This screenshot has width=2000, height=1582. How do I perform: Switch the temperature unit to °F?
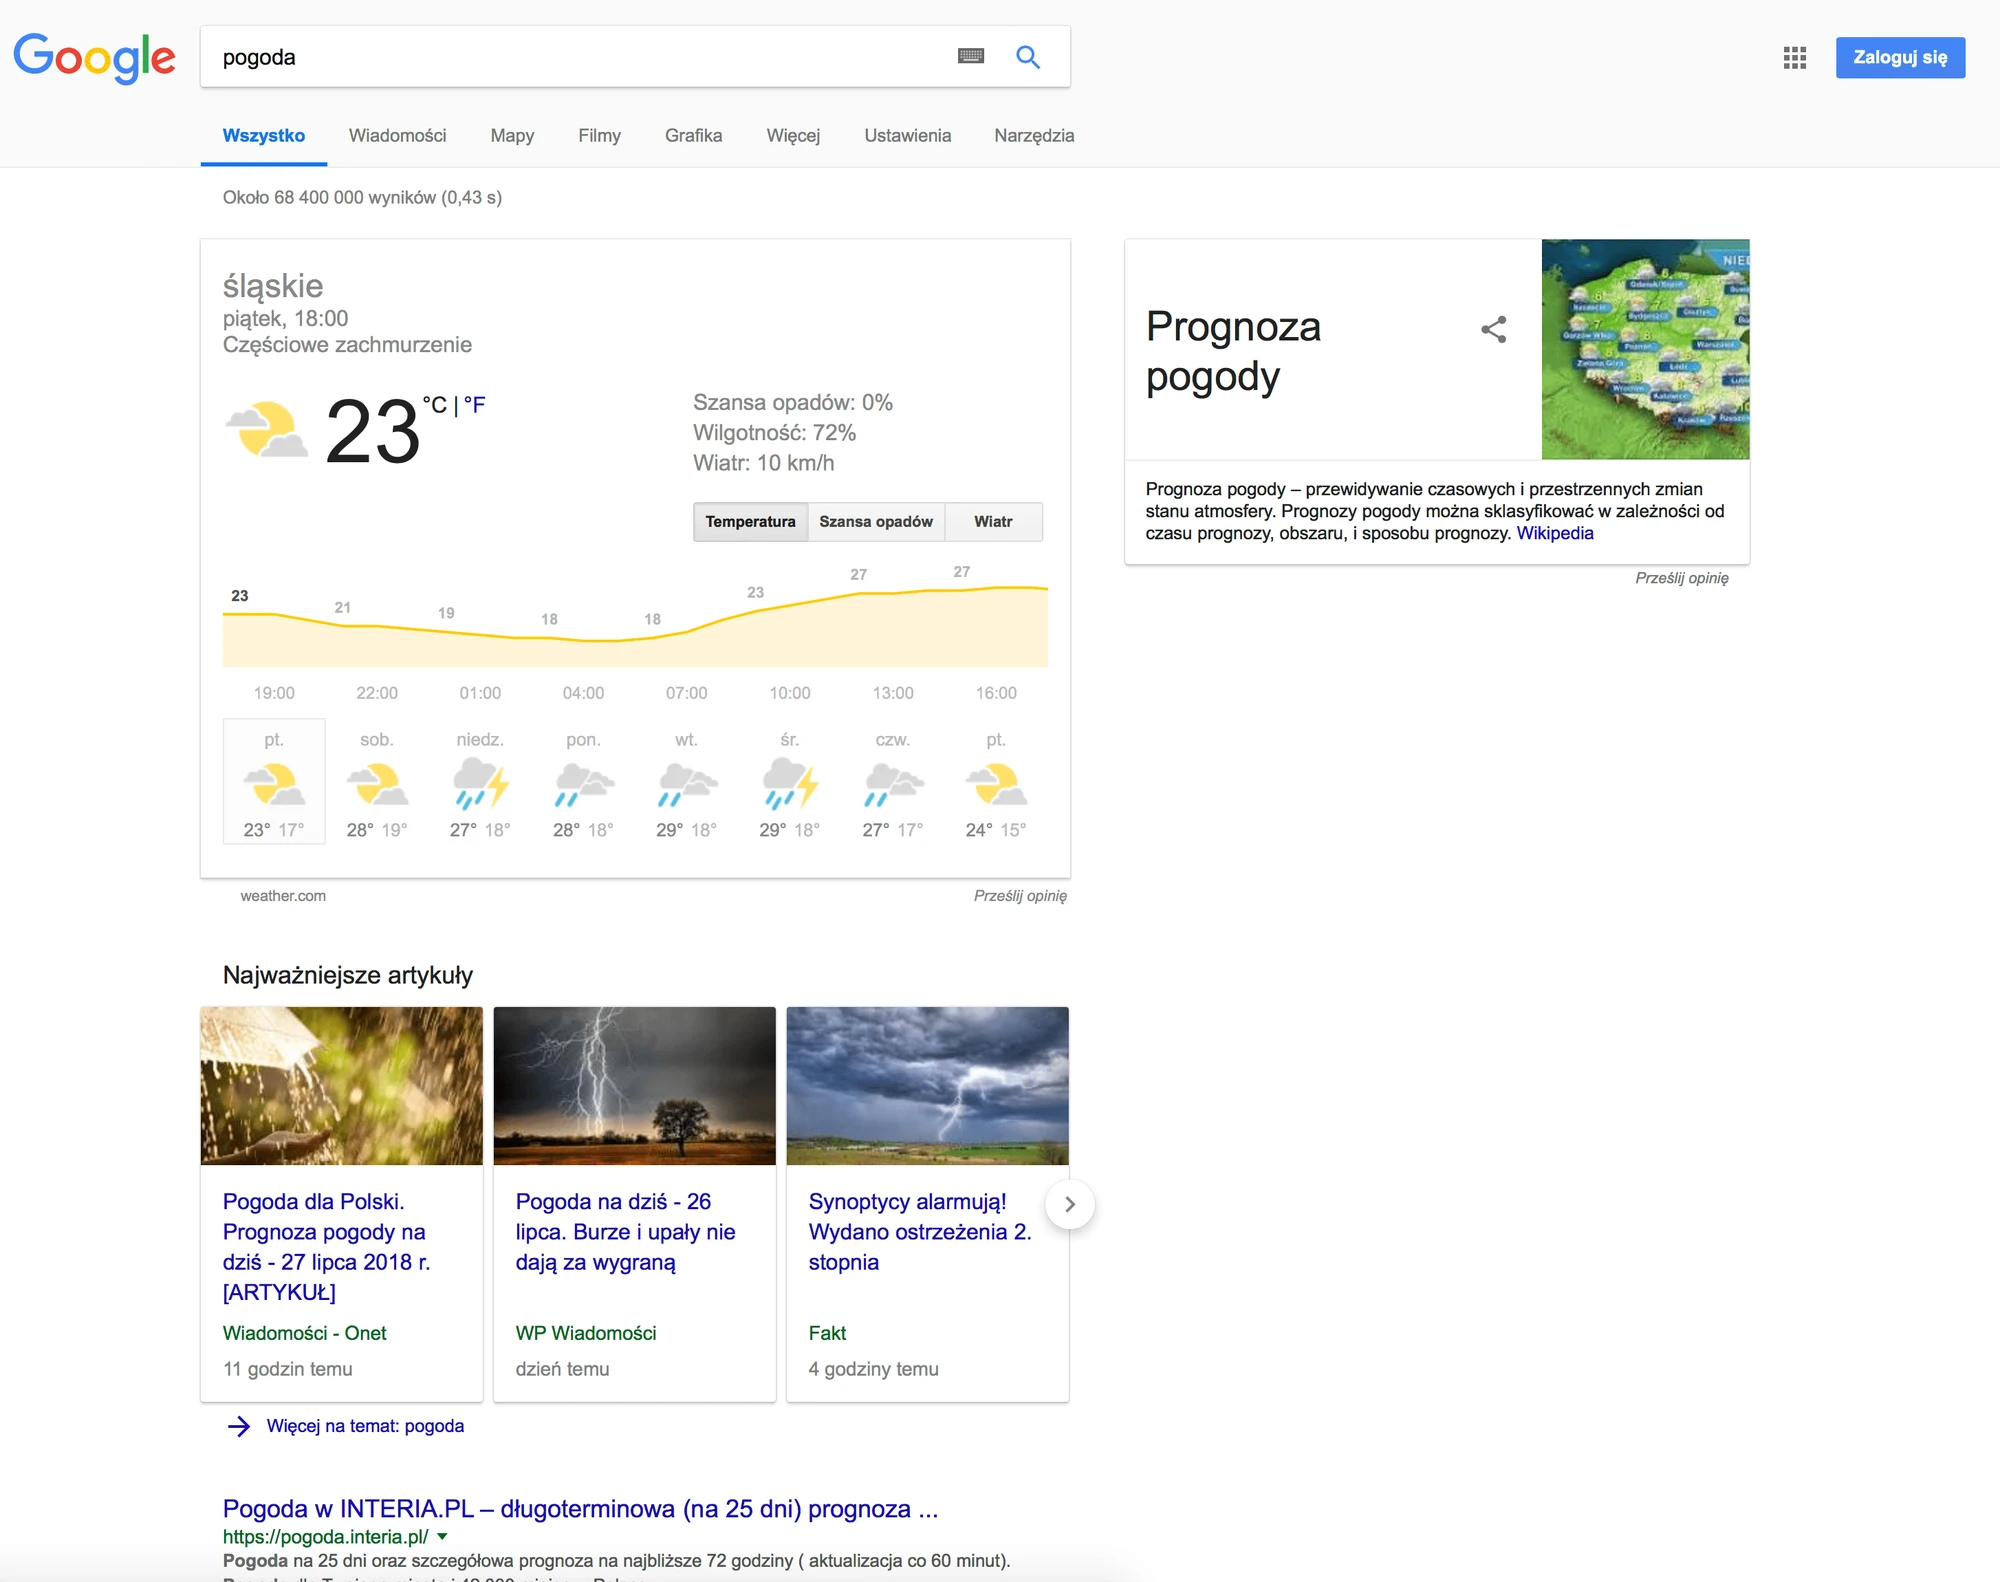tap(474, 405)
